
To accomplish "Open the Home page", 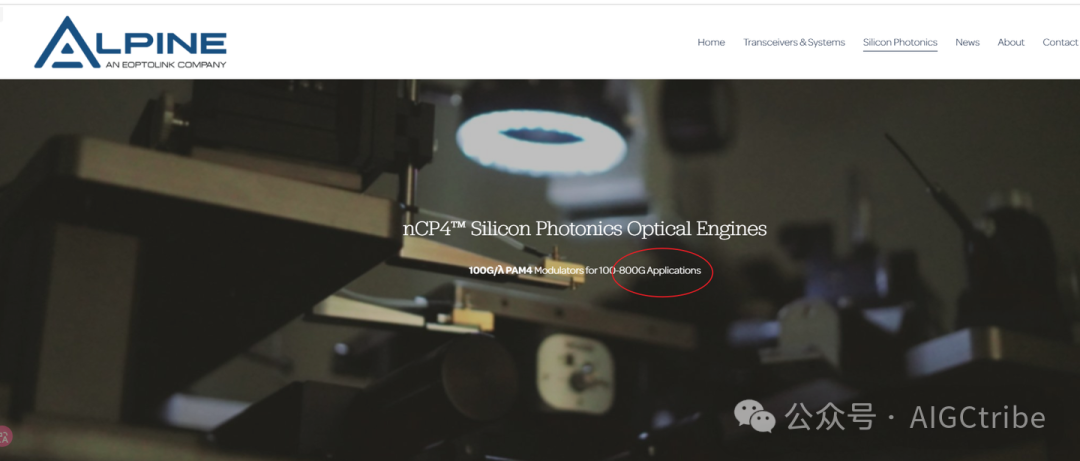I will [x=711, y=43].
